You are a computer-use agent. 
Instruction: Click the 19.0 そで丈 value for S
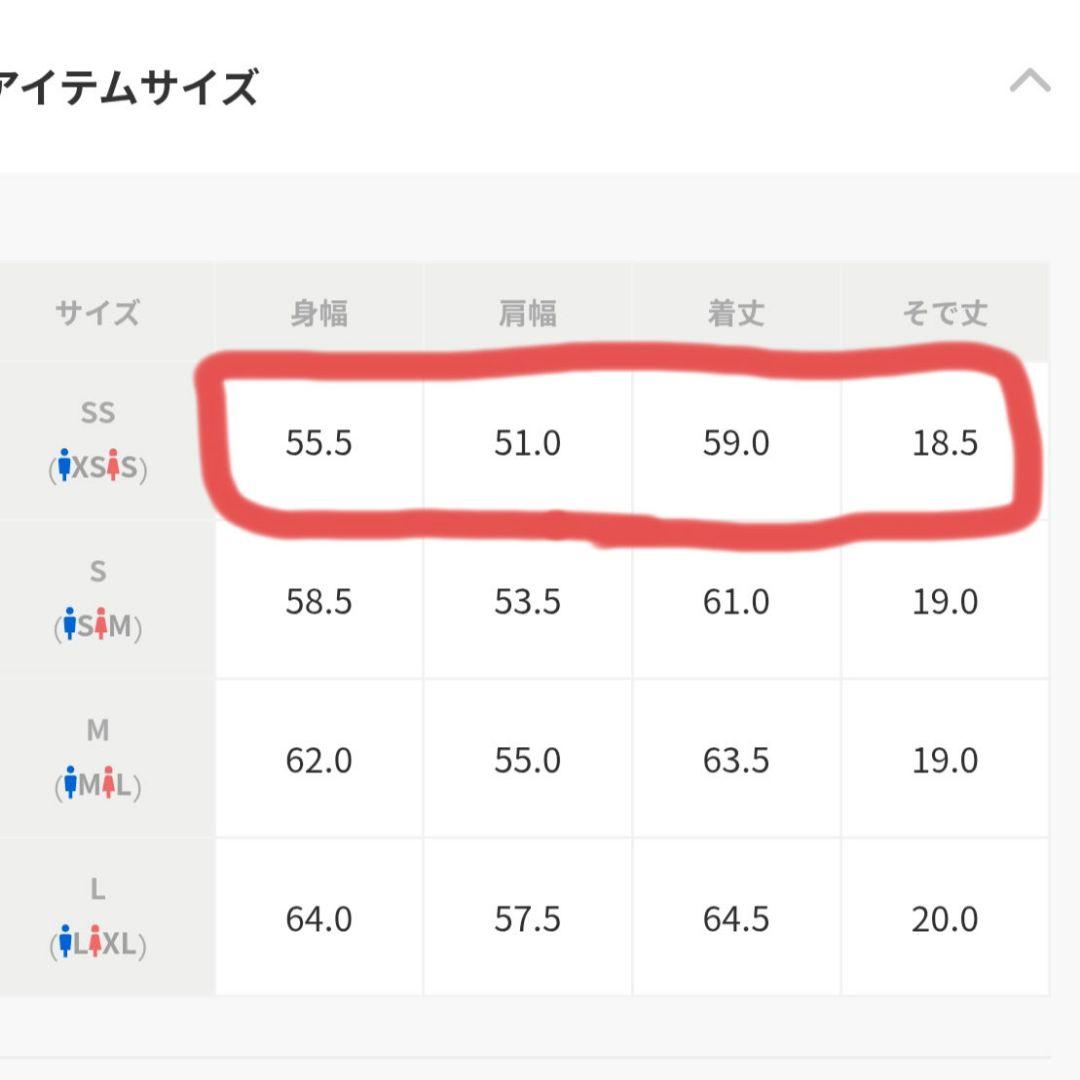tap(945, 602)
